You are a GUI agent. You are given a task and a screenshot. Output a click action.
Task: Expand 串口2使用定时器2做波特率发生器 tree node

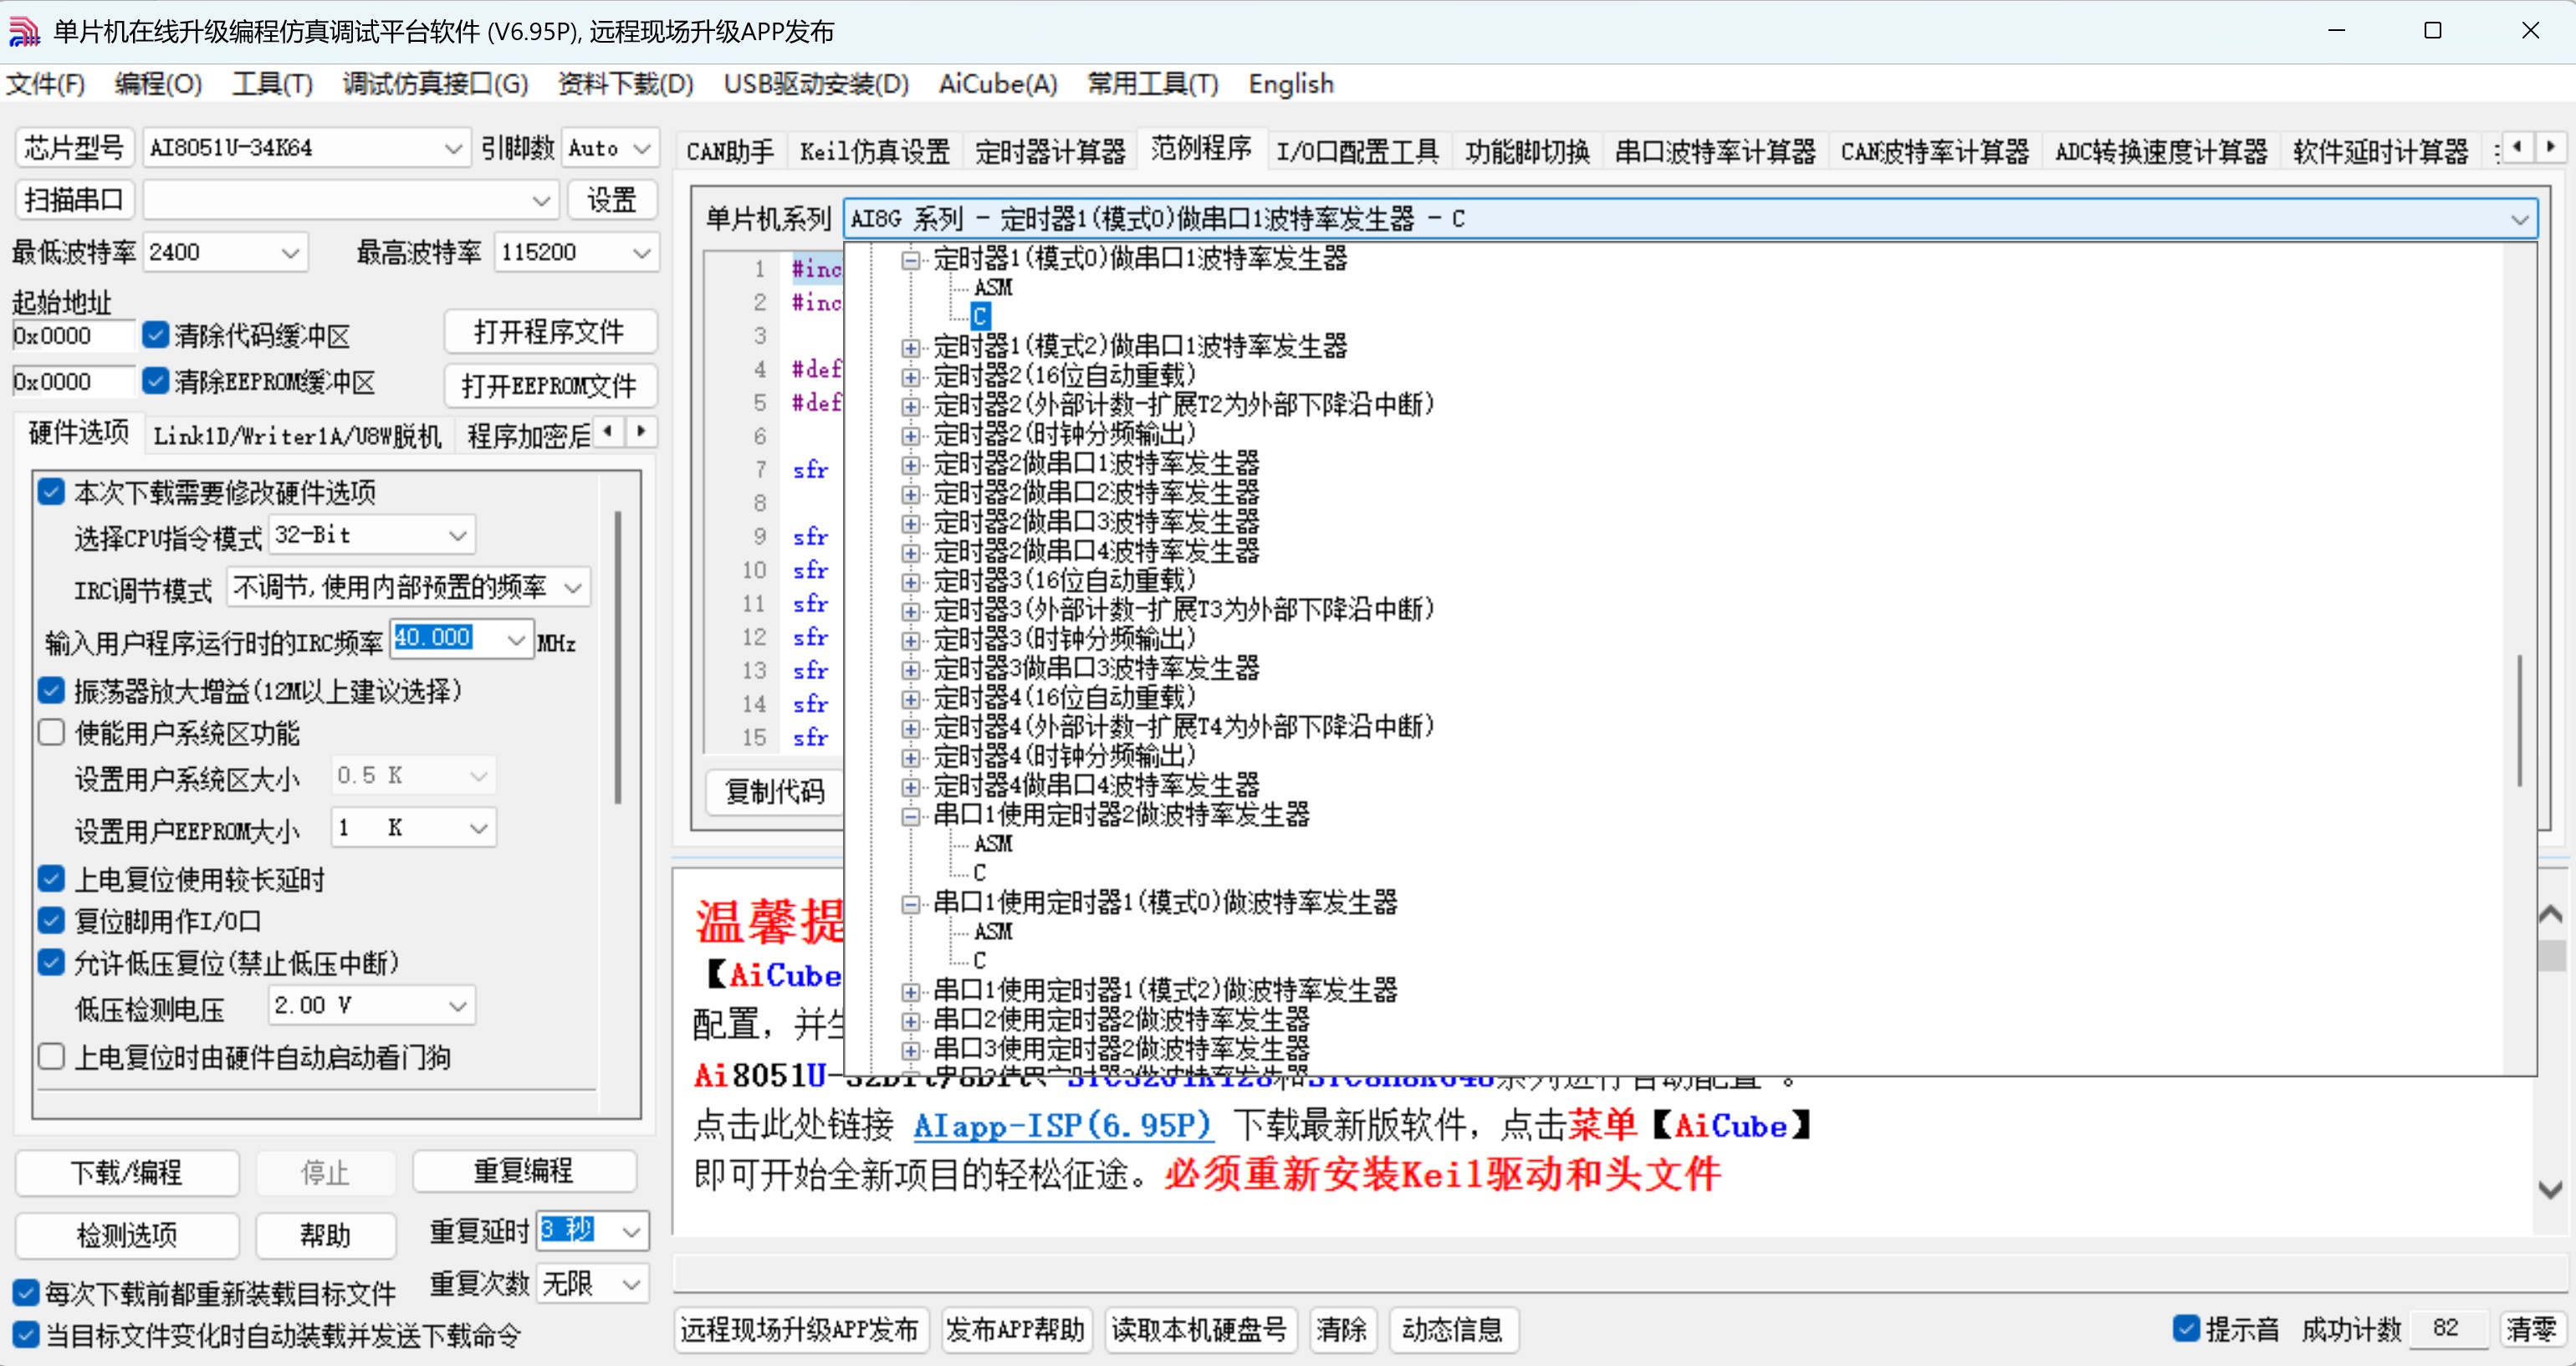click(910, 1021)
